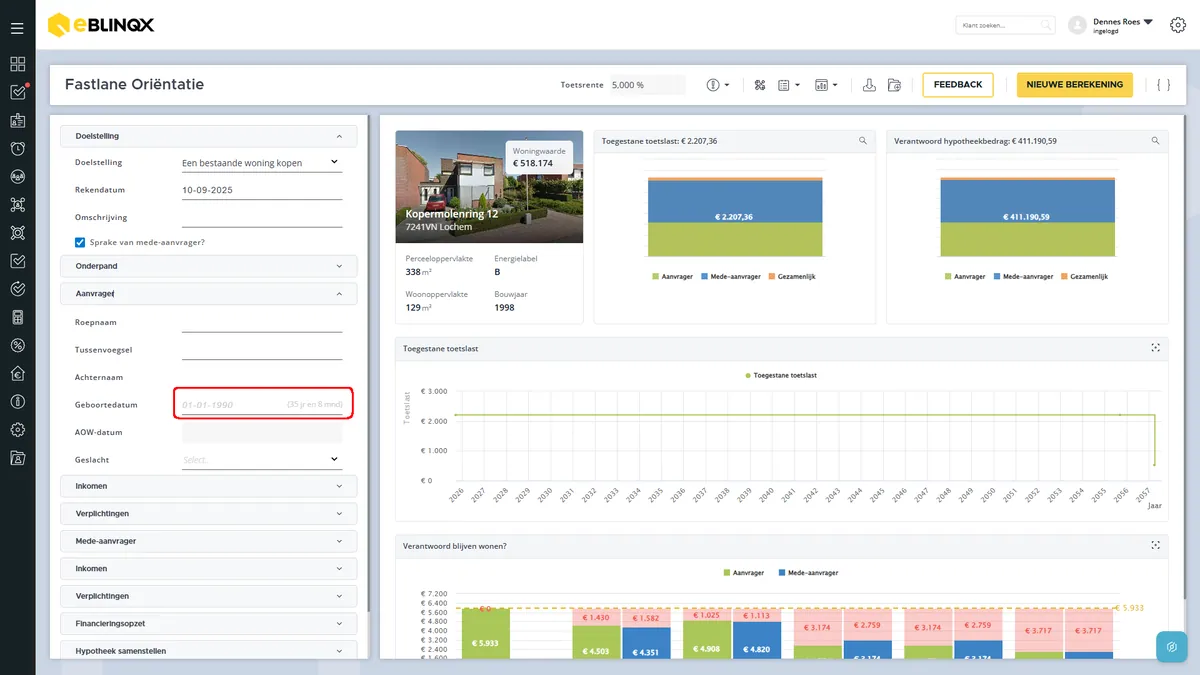The width and height of the screenshot is (1200, 675).
Task: Open the Doelstelling dropdown 'Een bestaande woning kopen'
Action: [x=262, y=162]
